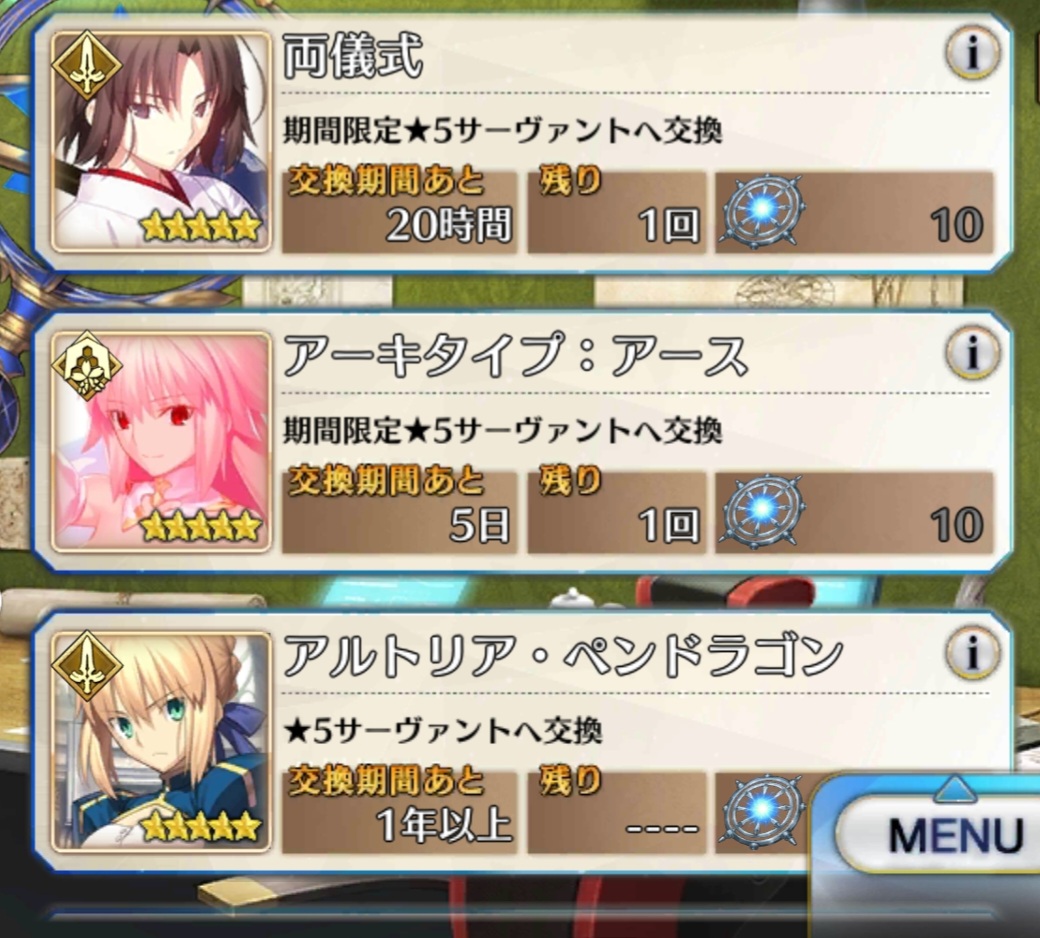
Task: Open info for アルトリア・ペンドラゴン
Action: pyautogui.click(x=972, y=652)
